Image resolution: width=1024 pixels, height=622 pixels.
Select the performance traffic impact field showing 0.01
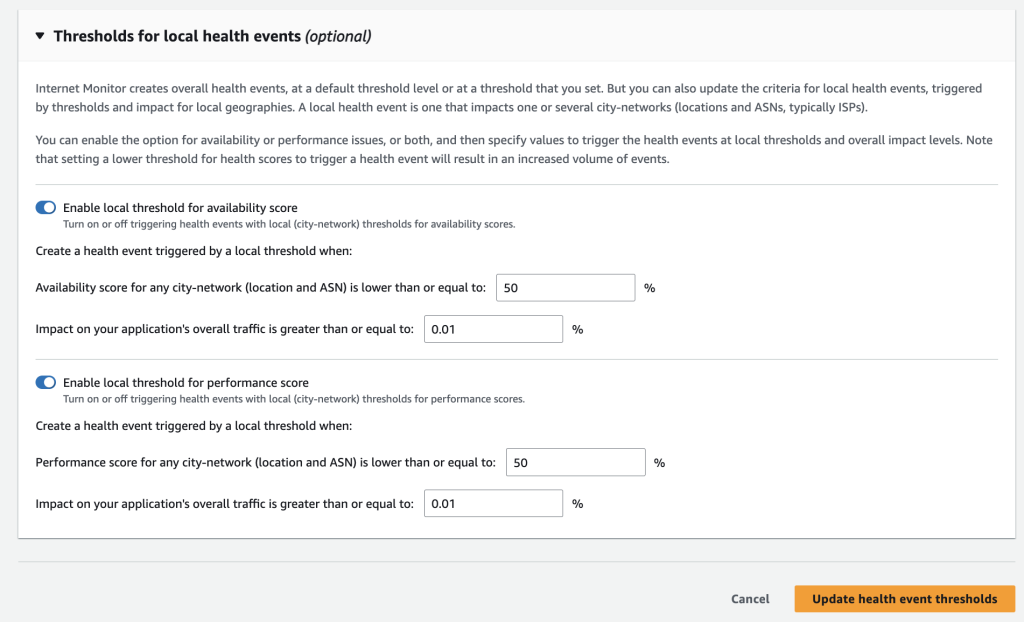tap(493, 503)
